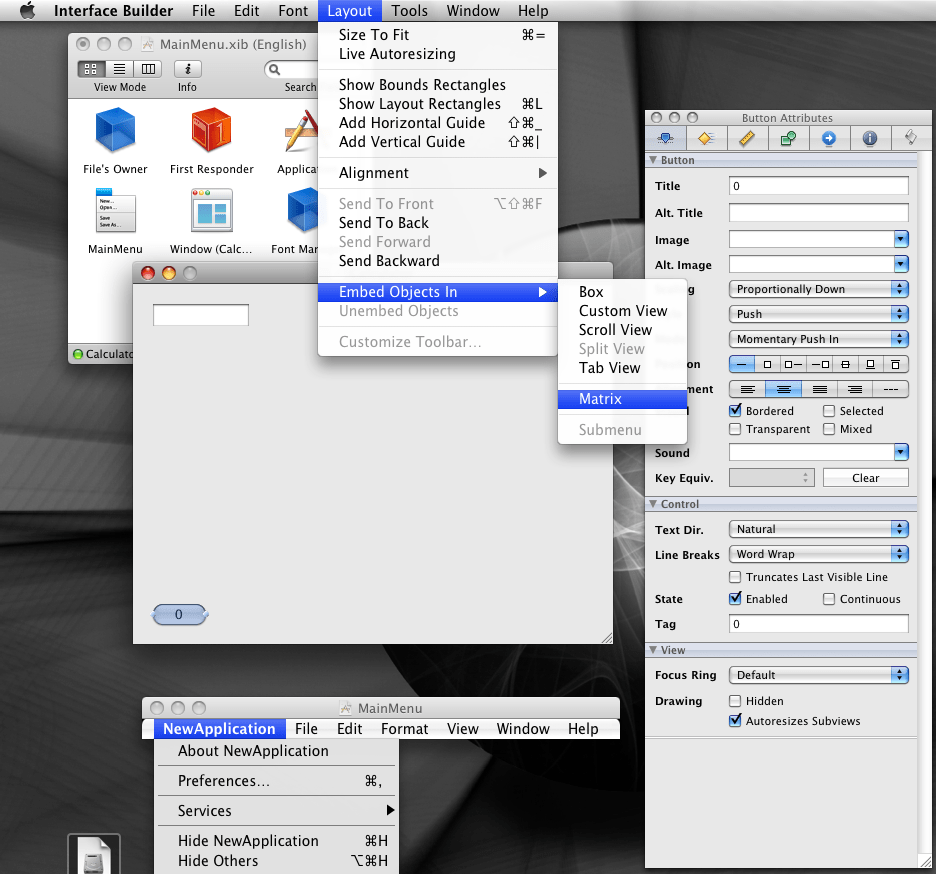Choose the image-left-of-title position
Screen dimensions: 936x874
click(793, 364)
